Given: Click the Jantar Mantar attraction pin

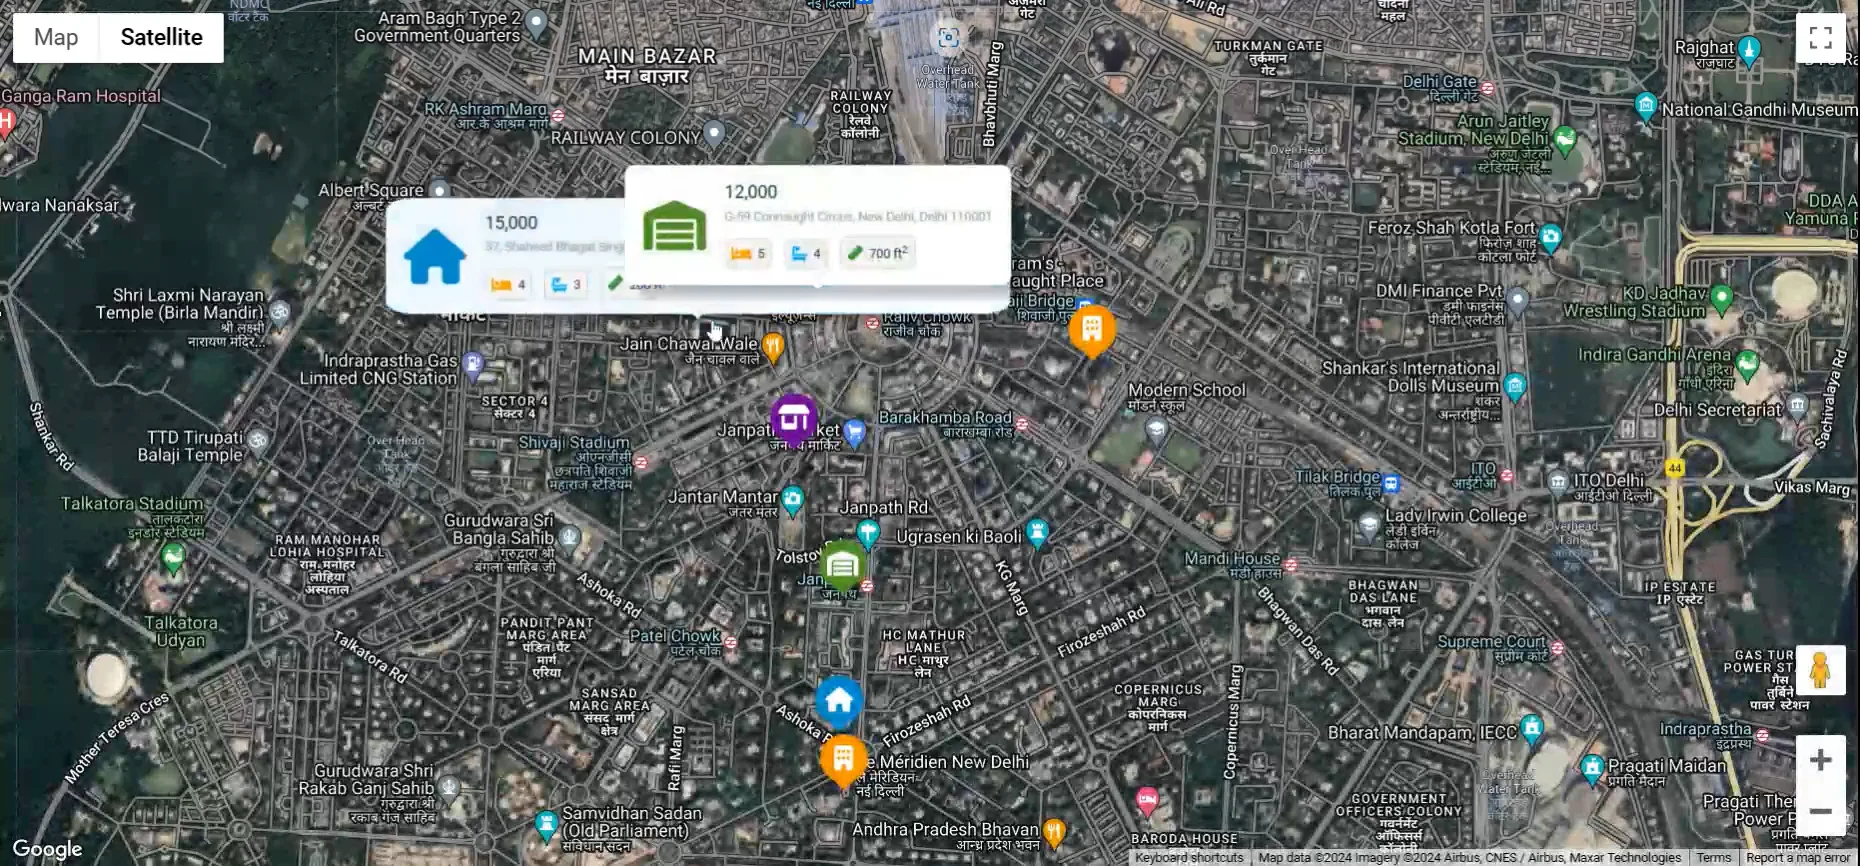Looking at the screenshot, I should (x=793, y=499).
